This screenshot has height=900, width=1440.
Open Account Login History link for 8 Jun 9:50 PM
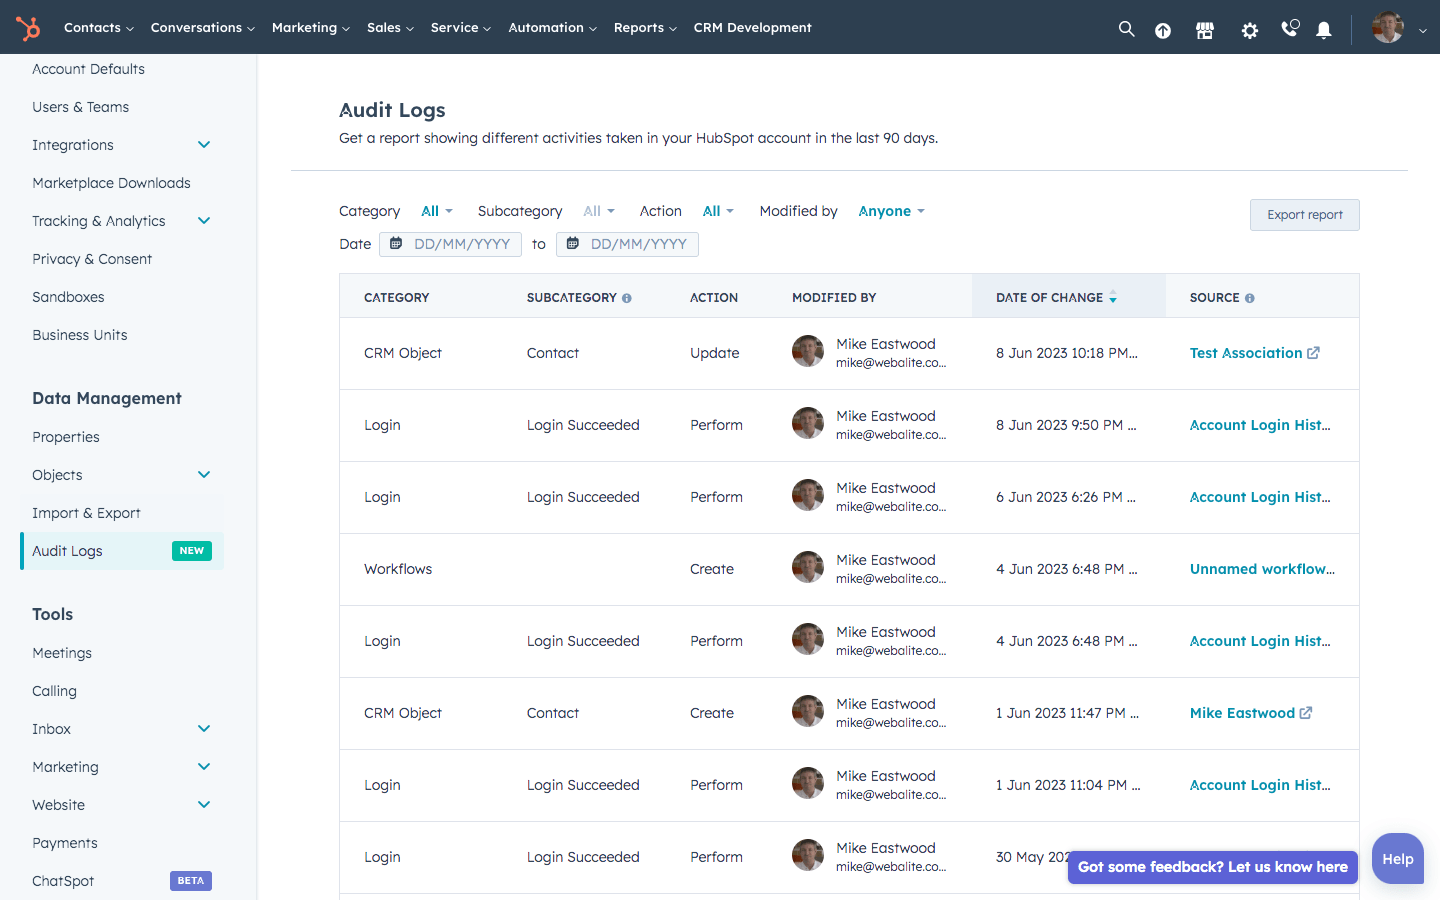click(x=1260, y=425)
